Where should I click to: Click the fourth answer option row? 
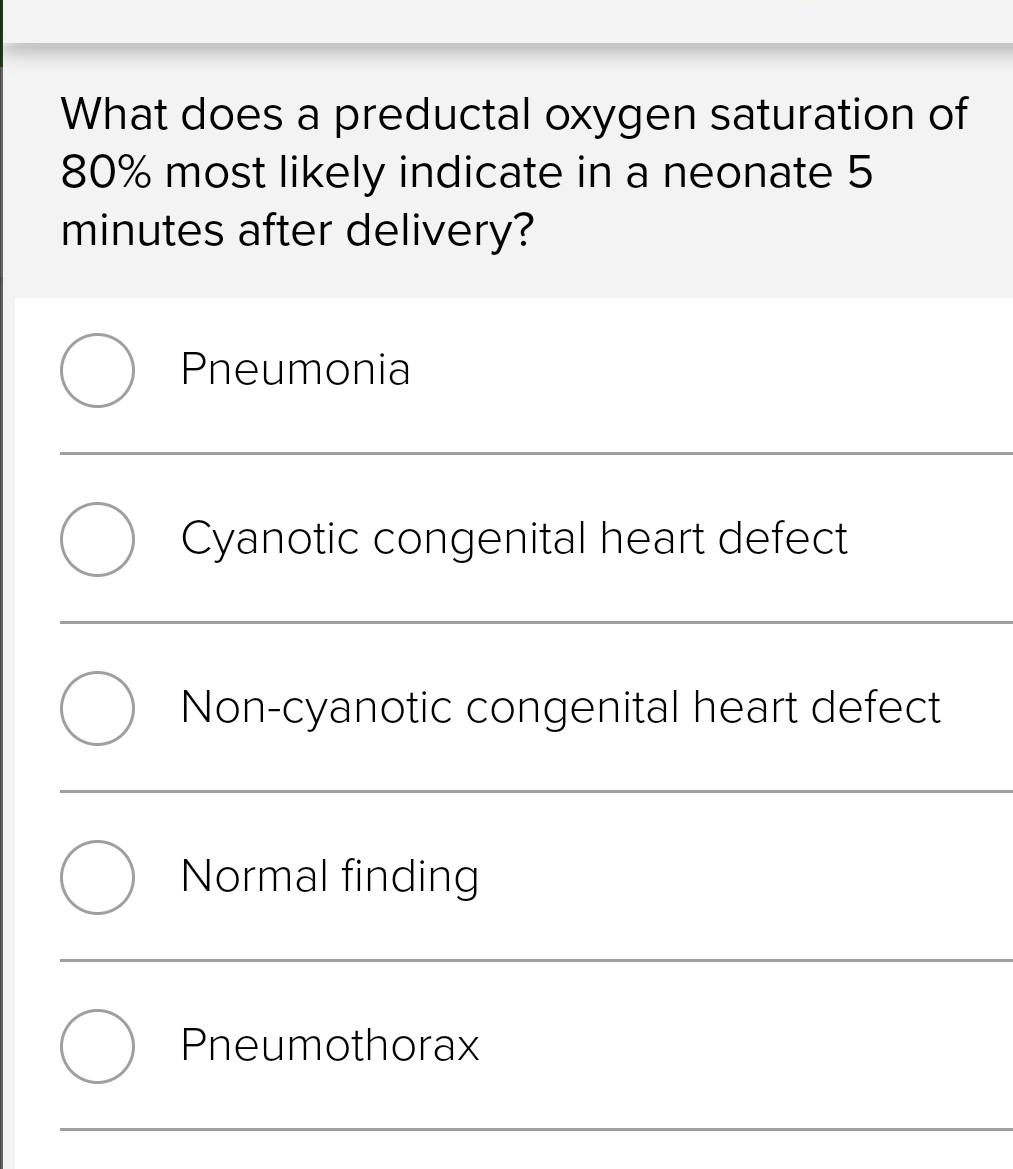500,877
